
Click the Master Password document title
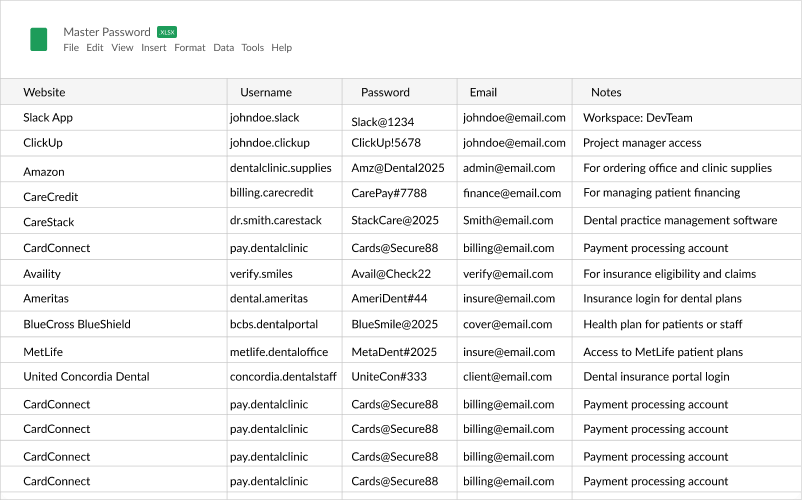(x=107, y=32)
